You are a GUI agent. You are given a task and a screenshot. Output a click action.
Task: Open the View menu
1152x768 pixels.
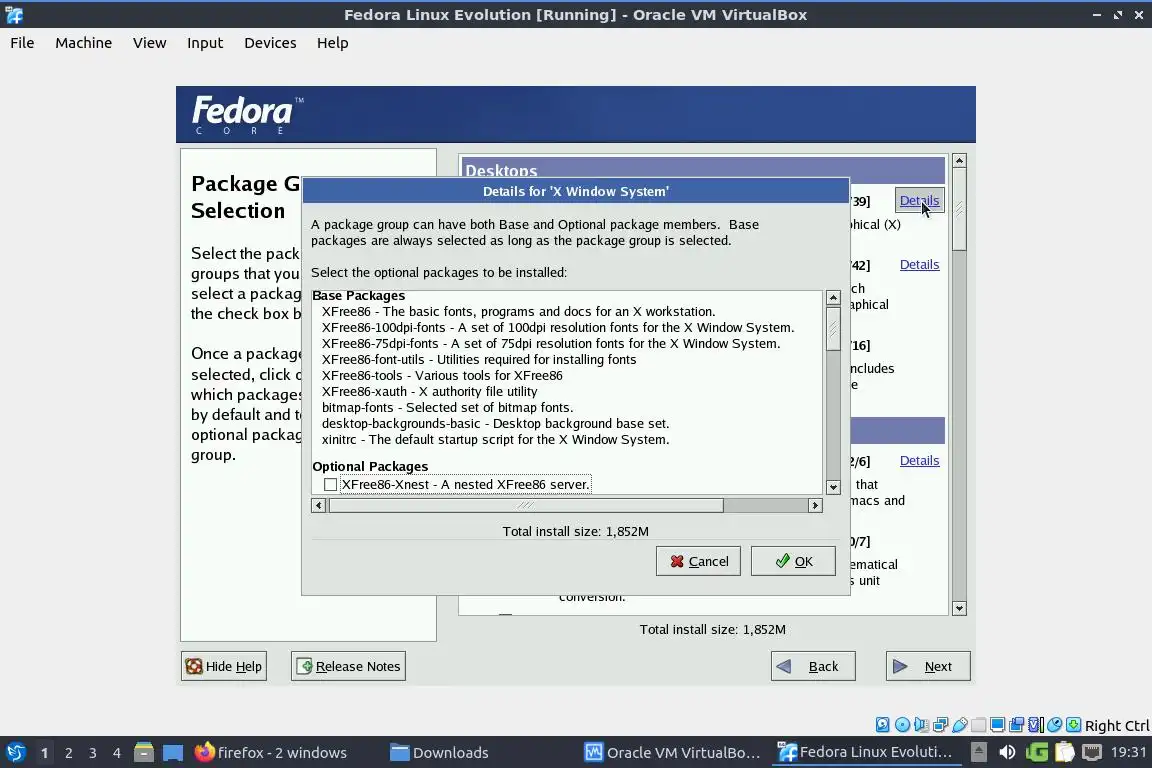pos(149,43)
